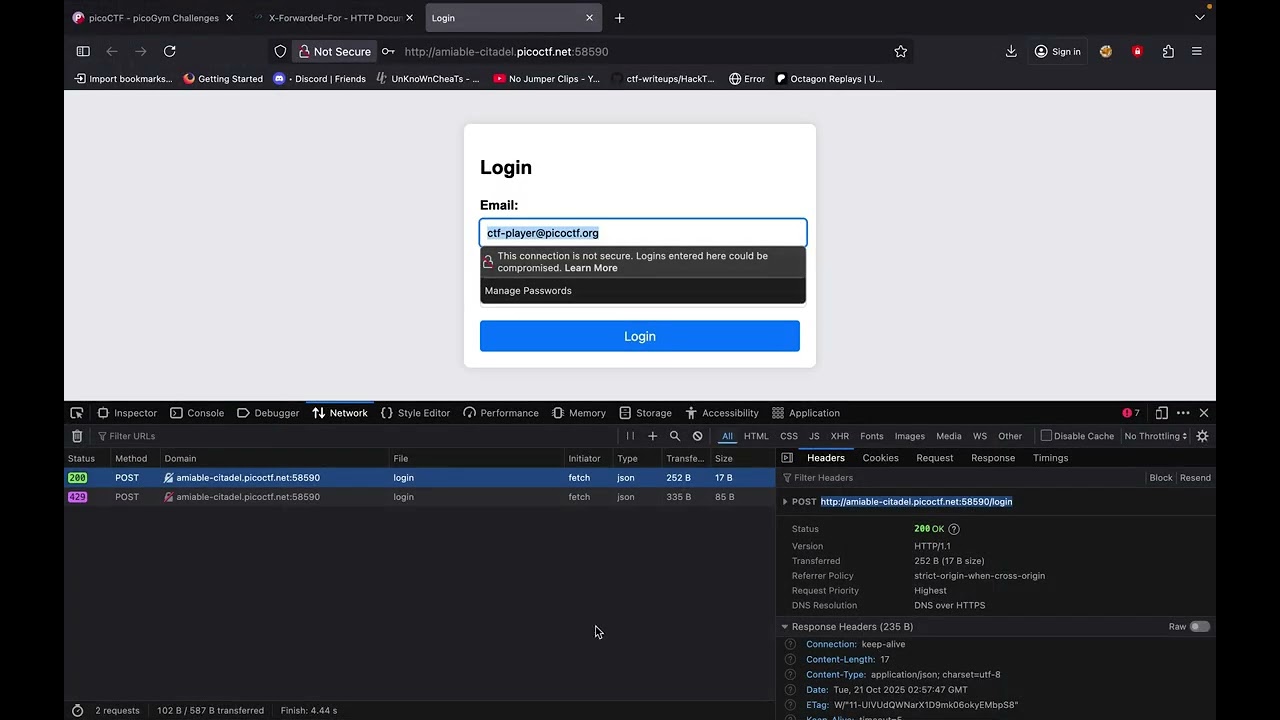Sort requests by the Transferred column
This screenshot has height=720, width=1280.
pyautogui.click(x=685, y=459)
